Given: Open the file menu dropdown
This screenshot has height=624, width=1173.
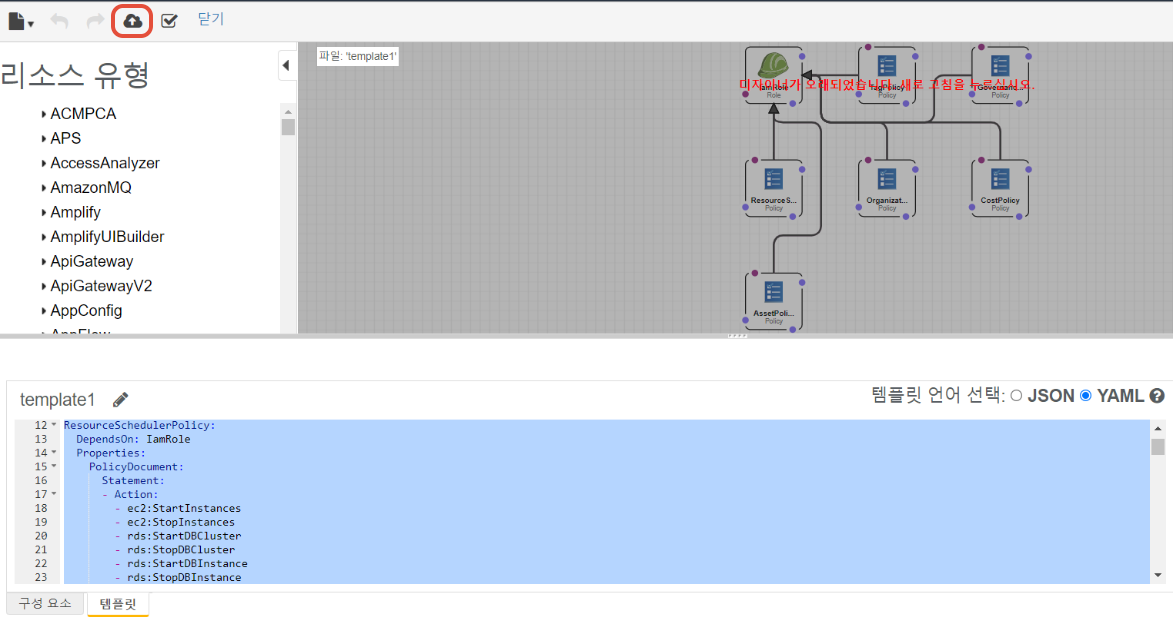Looking at the screenshot, I should tap(21, 21).
